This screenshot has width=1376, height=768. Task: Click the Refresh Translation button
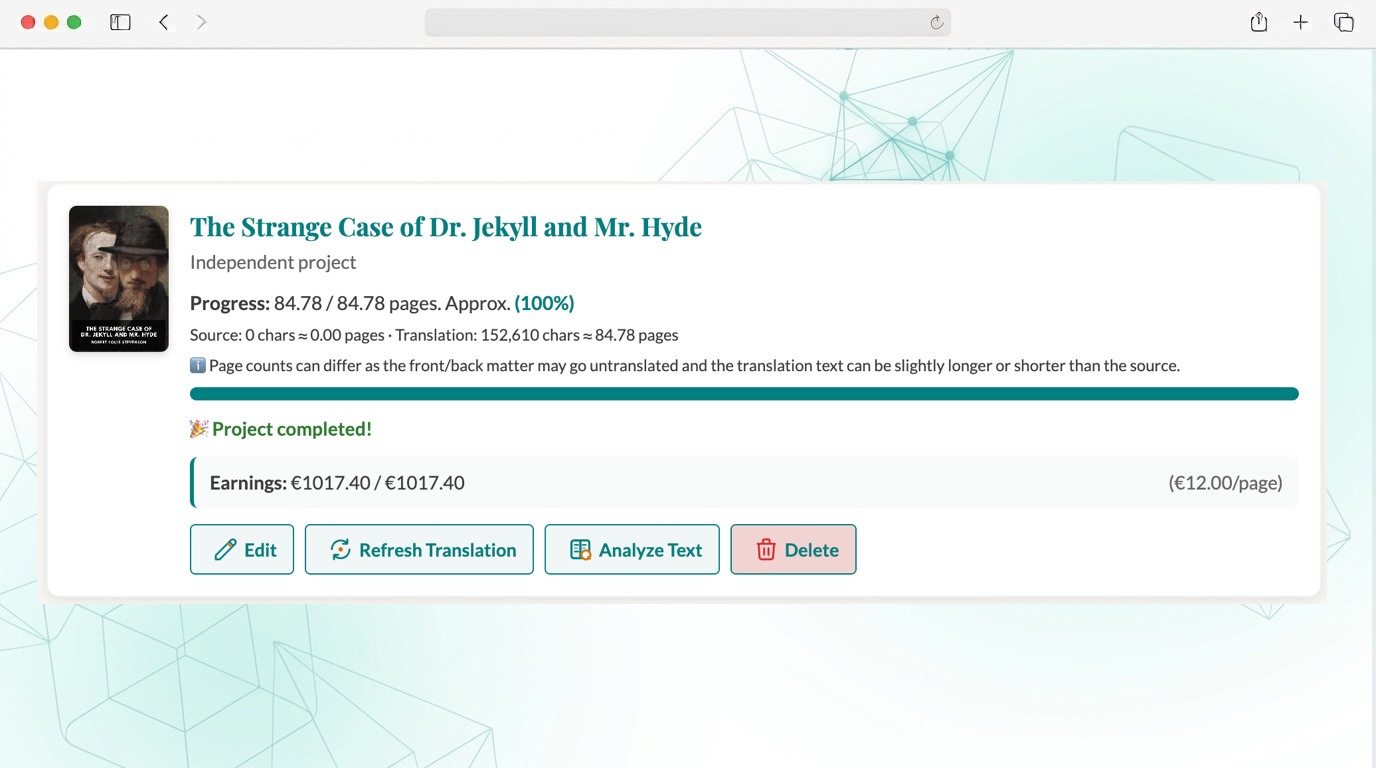pos(419,549)
